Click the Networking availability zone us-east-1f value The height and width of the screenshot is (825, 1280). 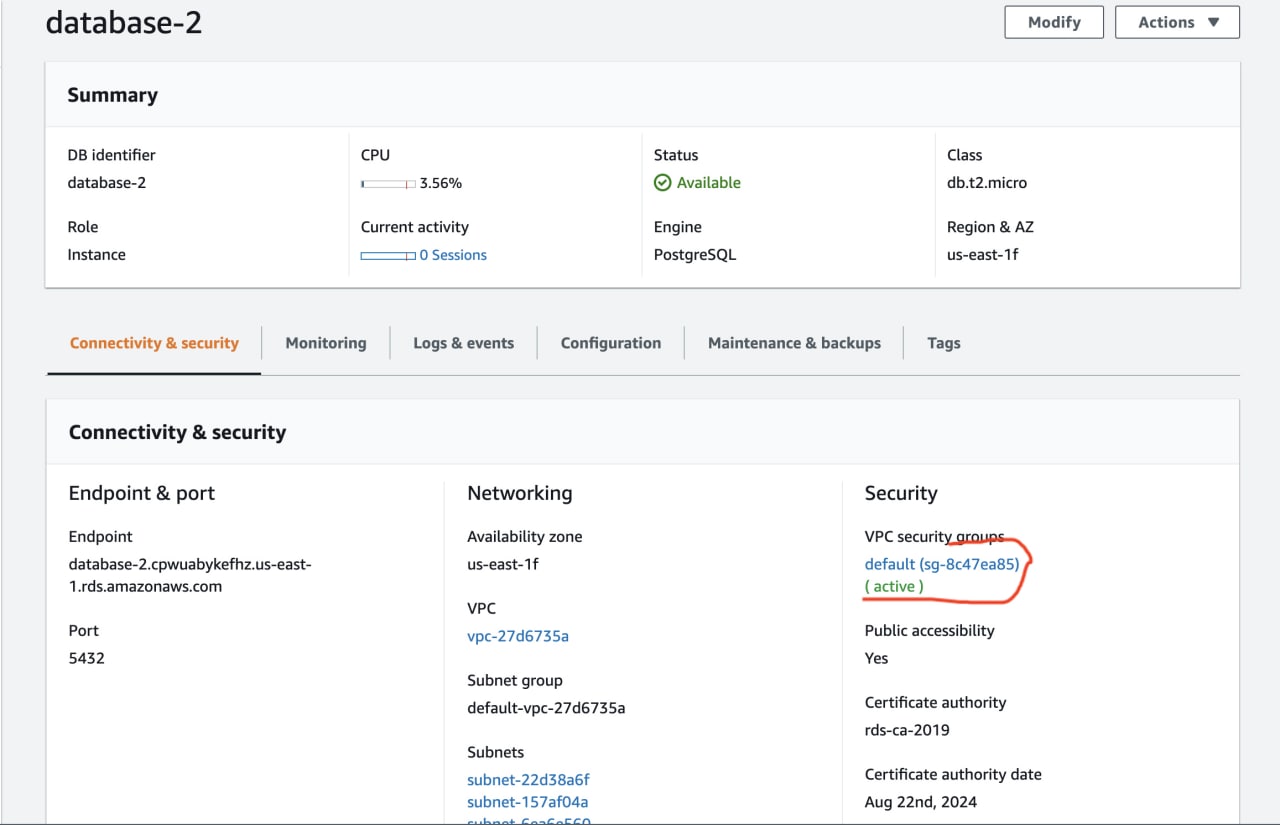click(x=503, y=564)
